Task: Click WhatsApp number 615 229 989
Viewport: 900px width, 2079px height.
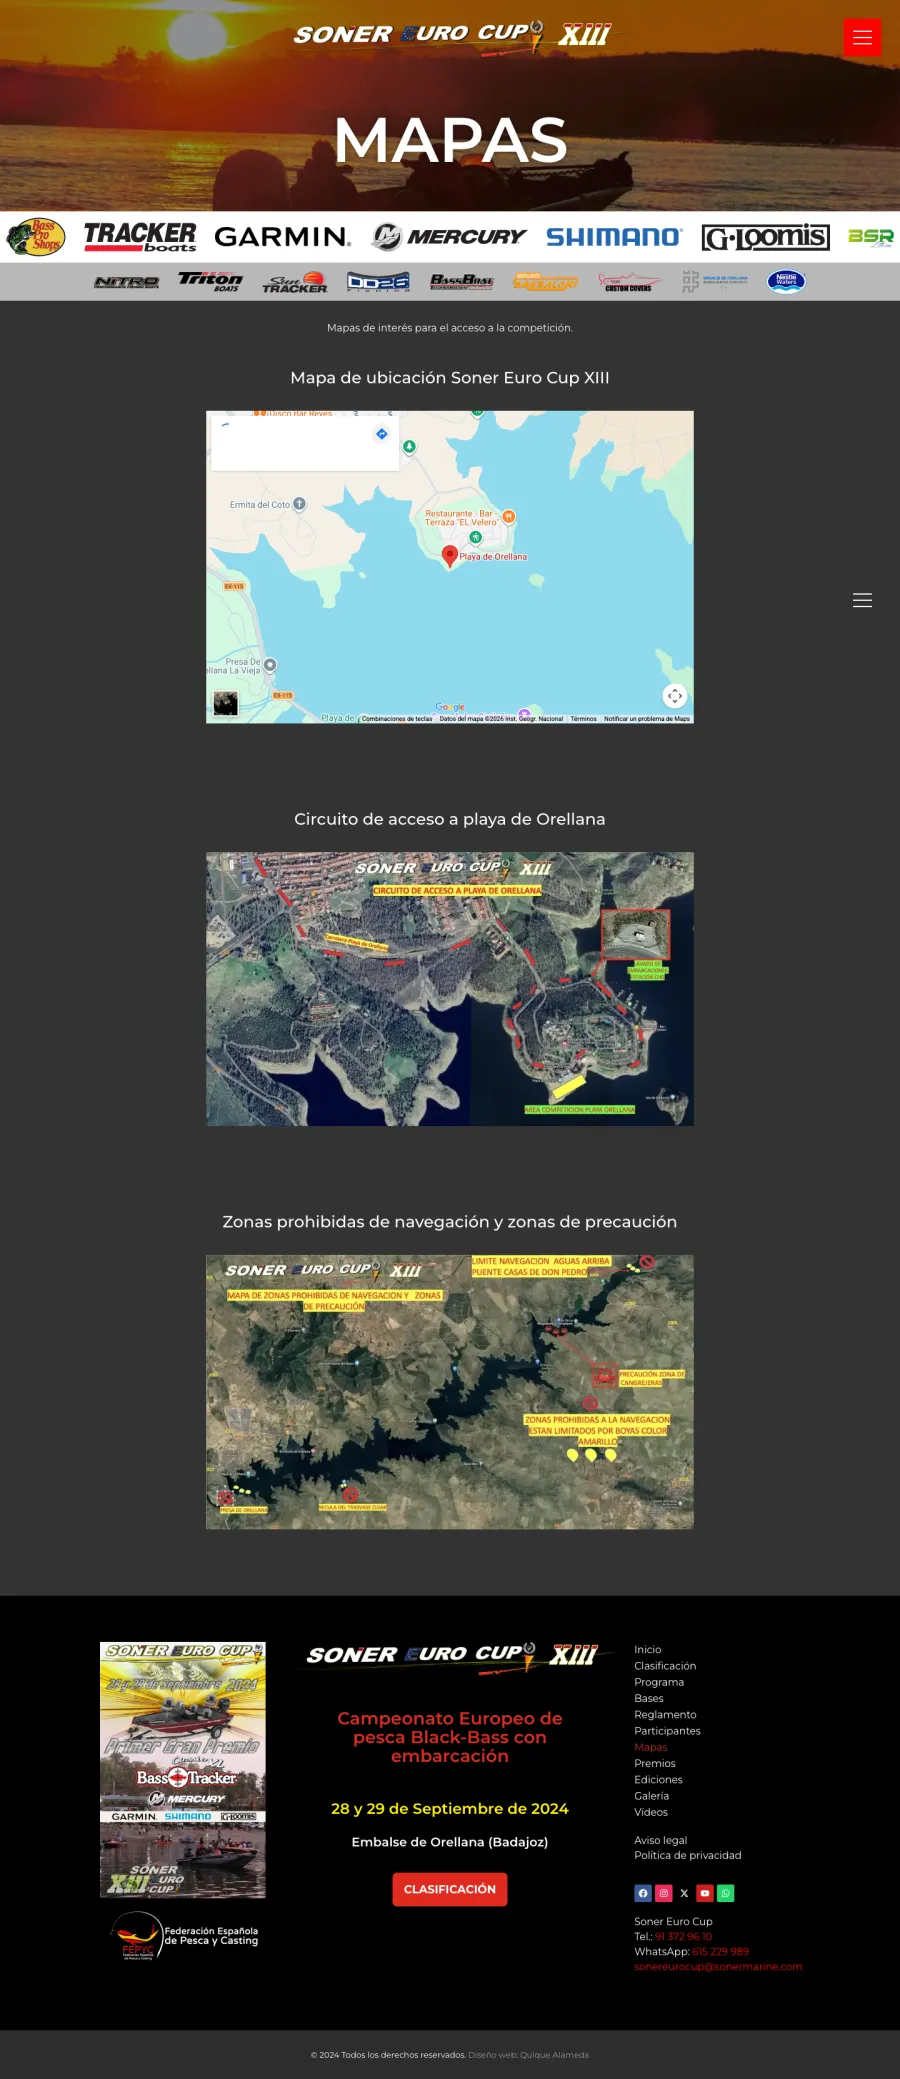Action: [720, 1951]
